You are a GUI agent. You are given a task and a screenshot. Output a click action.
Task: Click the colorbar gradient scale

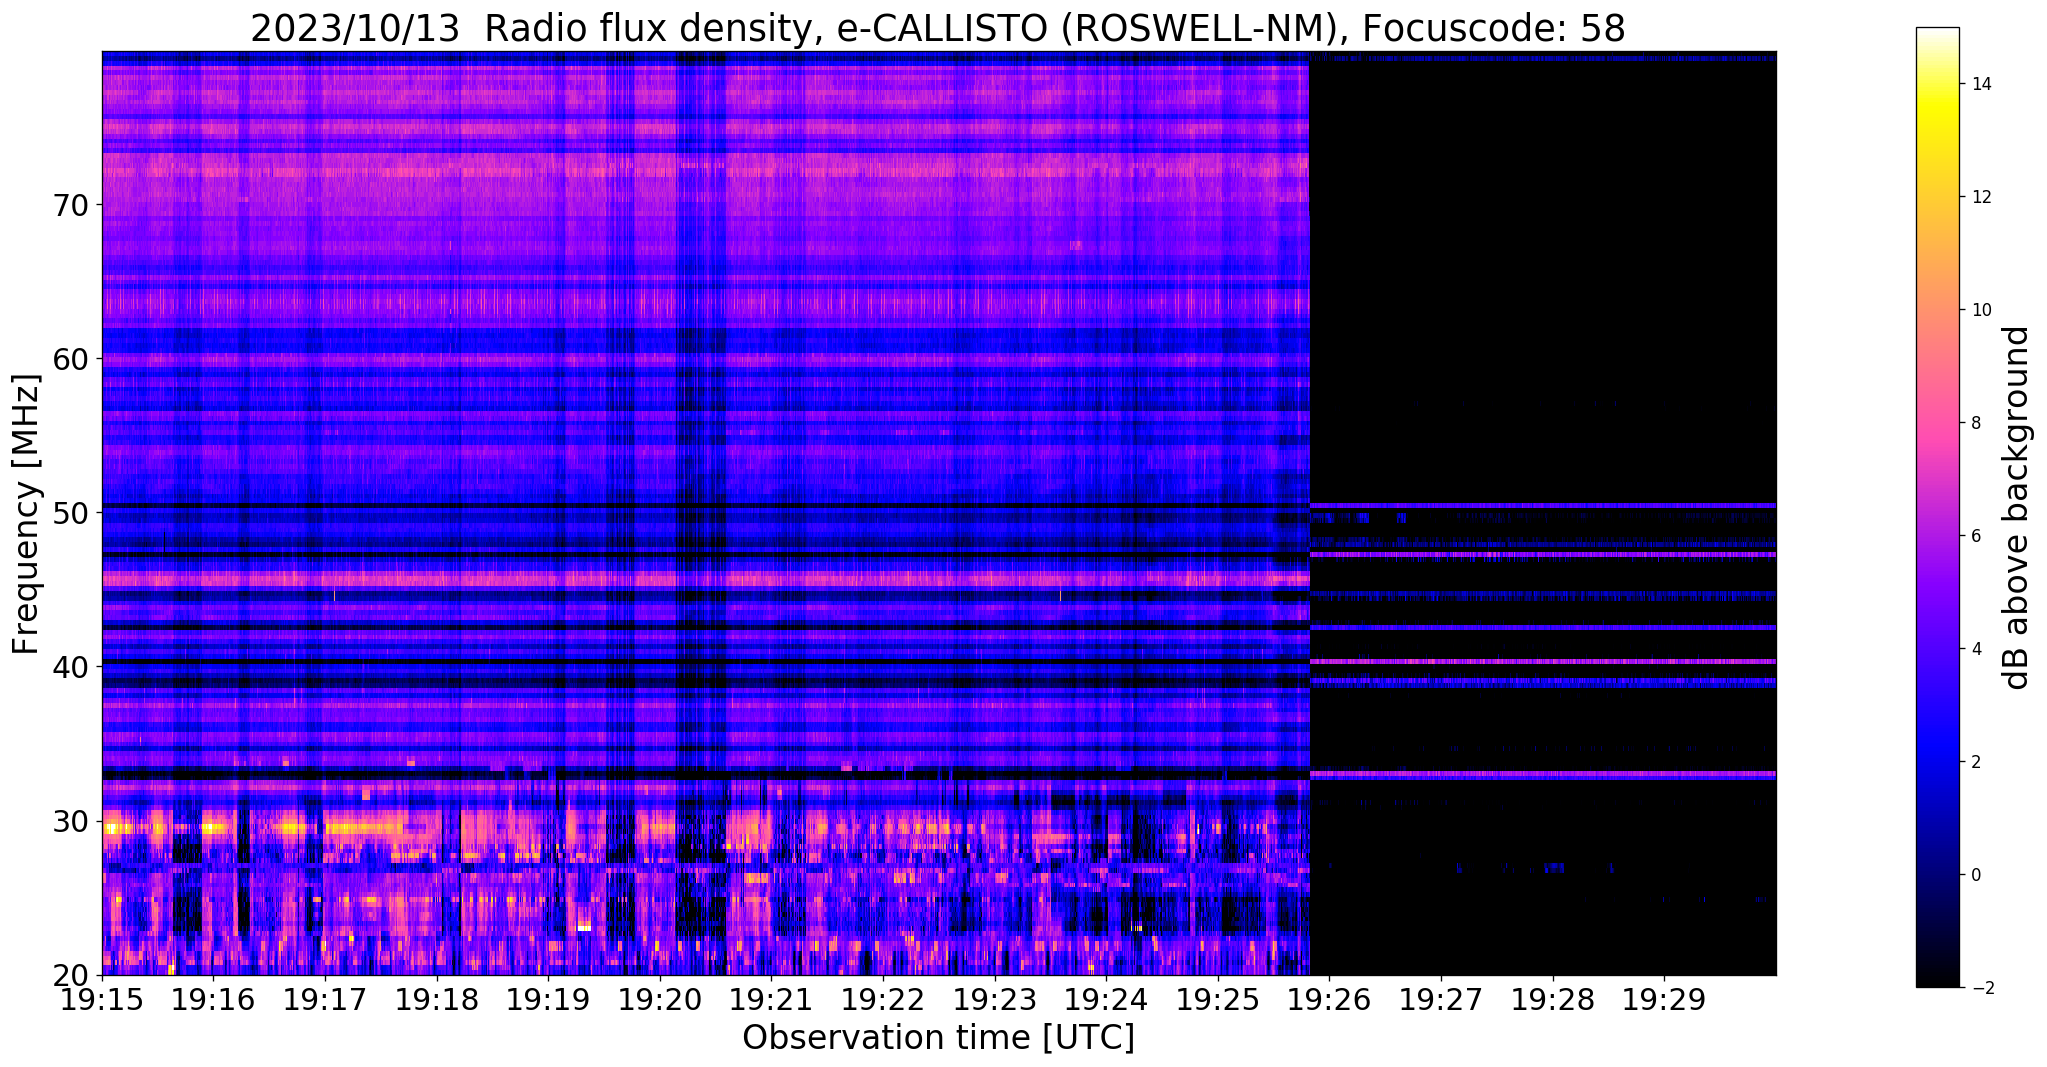coord(1937,507)
